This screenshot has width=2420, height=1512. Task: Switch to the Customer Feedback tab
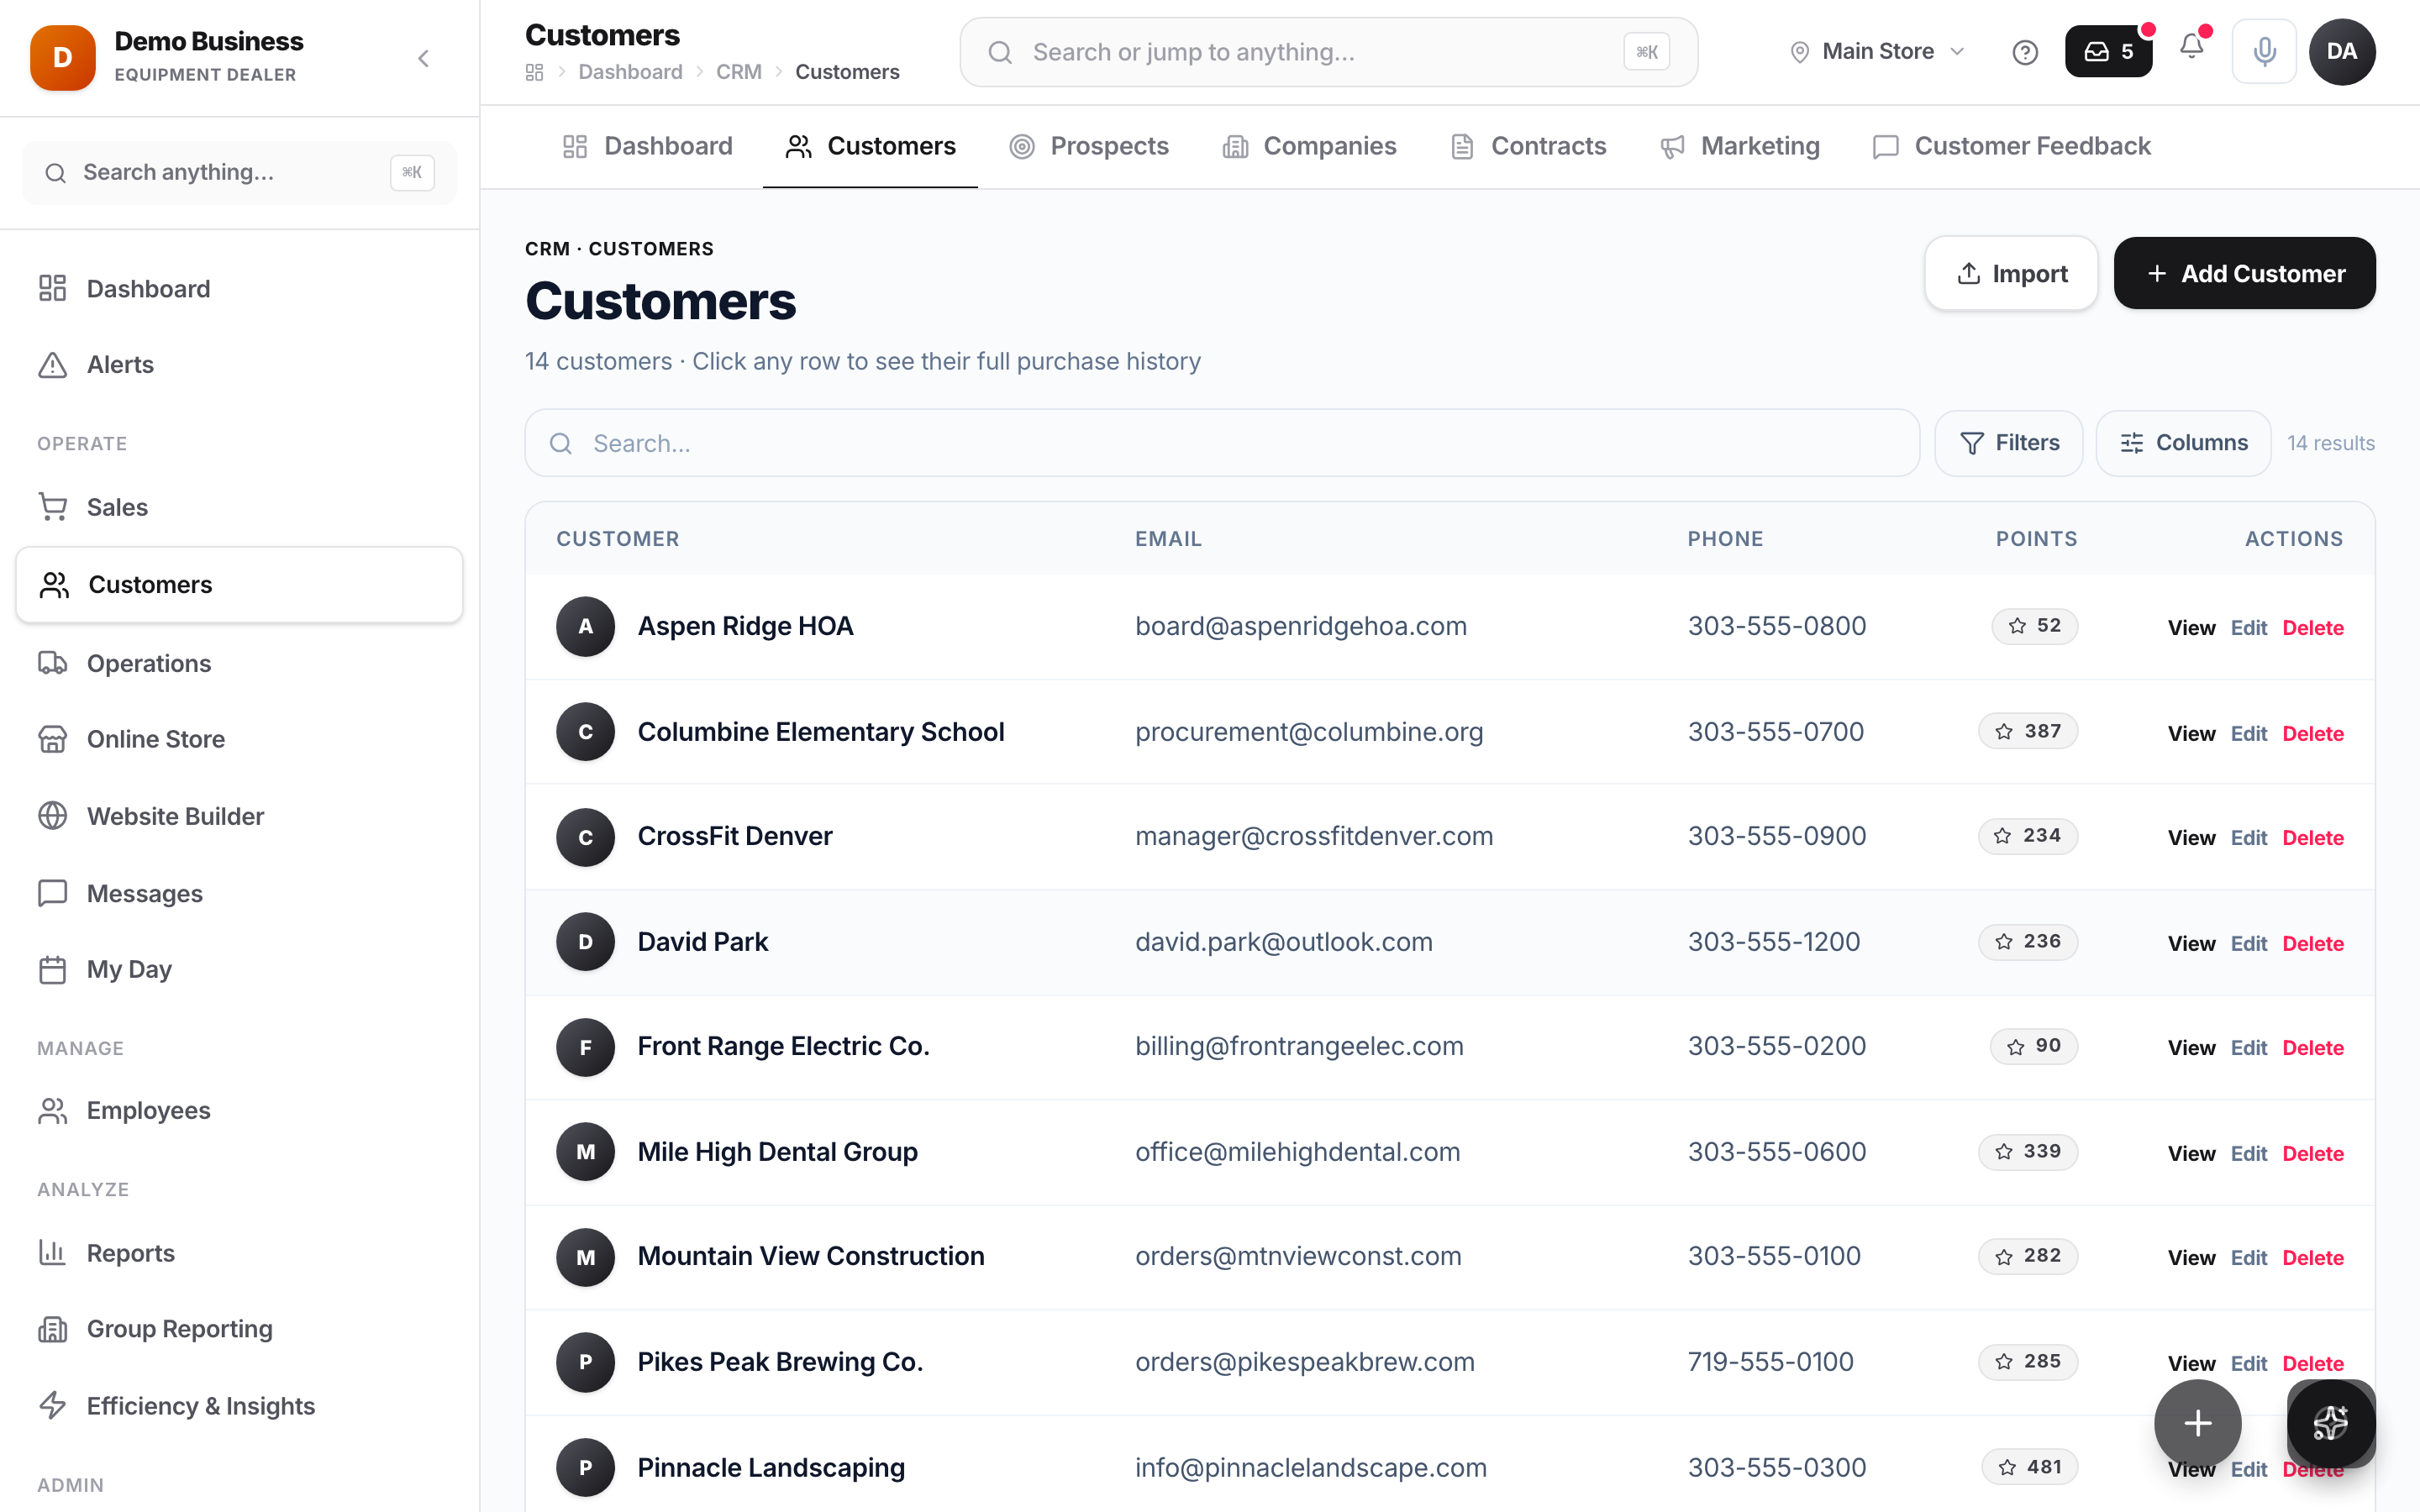(2011, 146)
